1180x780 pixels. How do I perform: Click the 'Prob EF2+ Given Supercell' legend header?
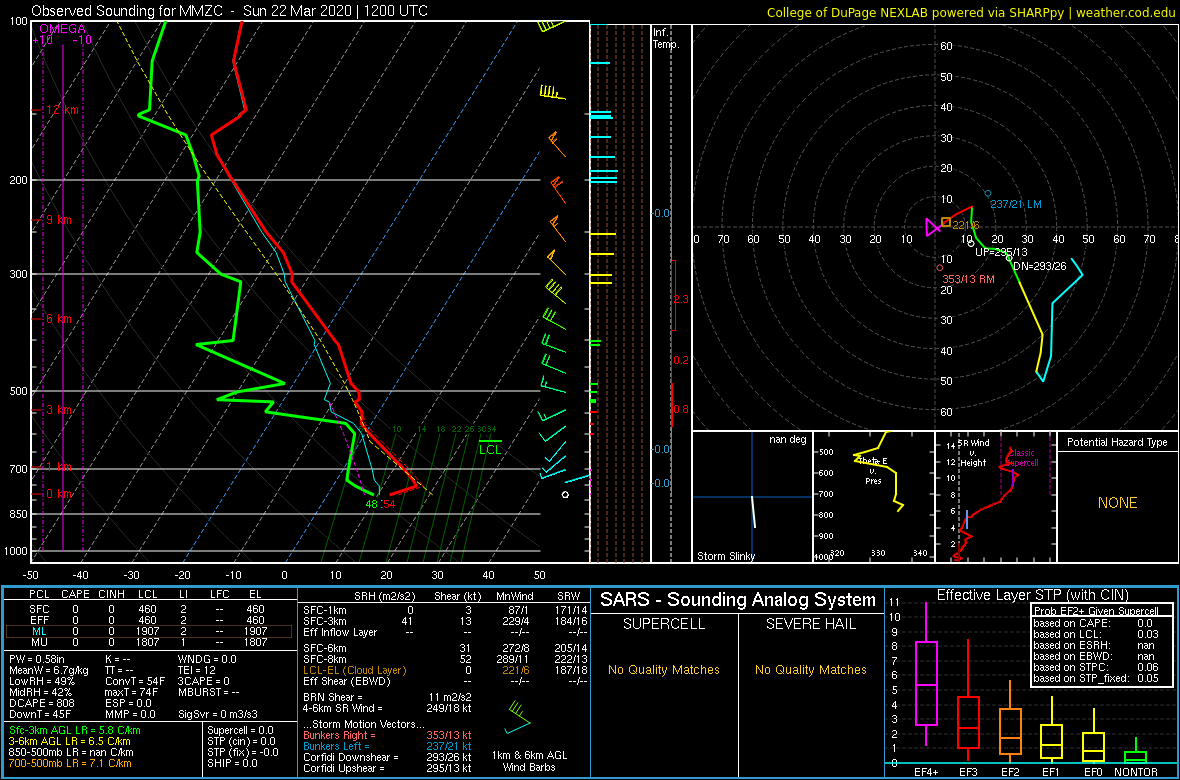(x=1096, y=611)
